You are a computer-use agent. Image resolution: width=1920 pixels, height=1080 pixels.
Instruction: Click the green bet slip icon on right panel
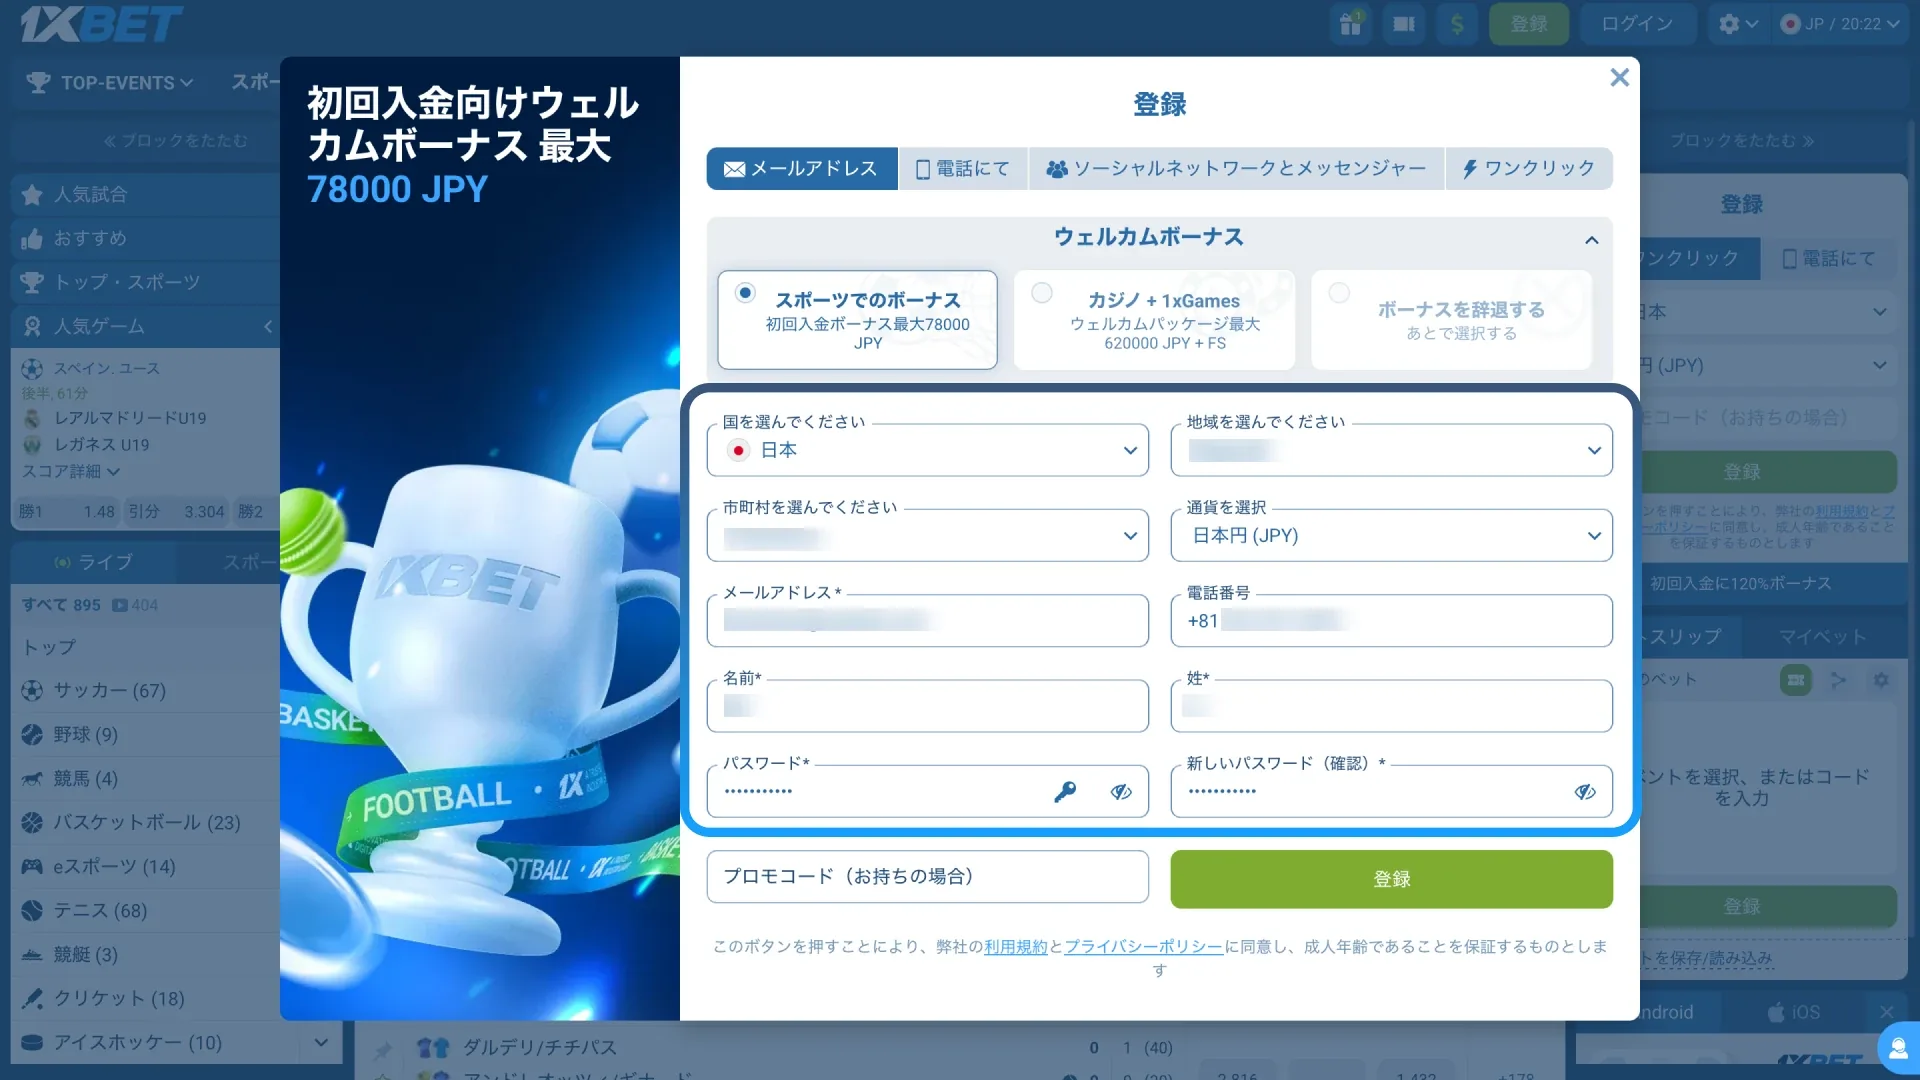(x=1796, y=681)
